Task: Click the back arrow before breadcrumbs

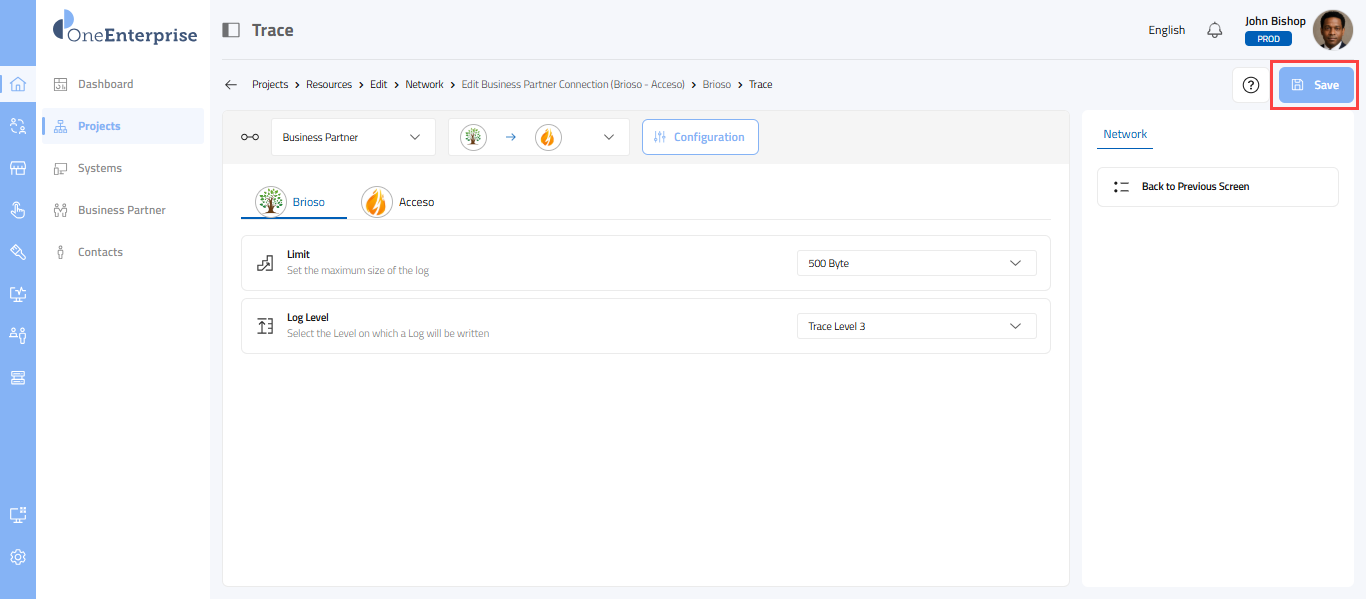Action: coord(231,85)
